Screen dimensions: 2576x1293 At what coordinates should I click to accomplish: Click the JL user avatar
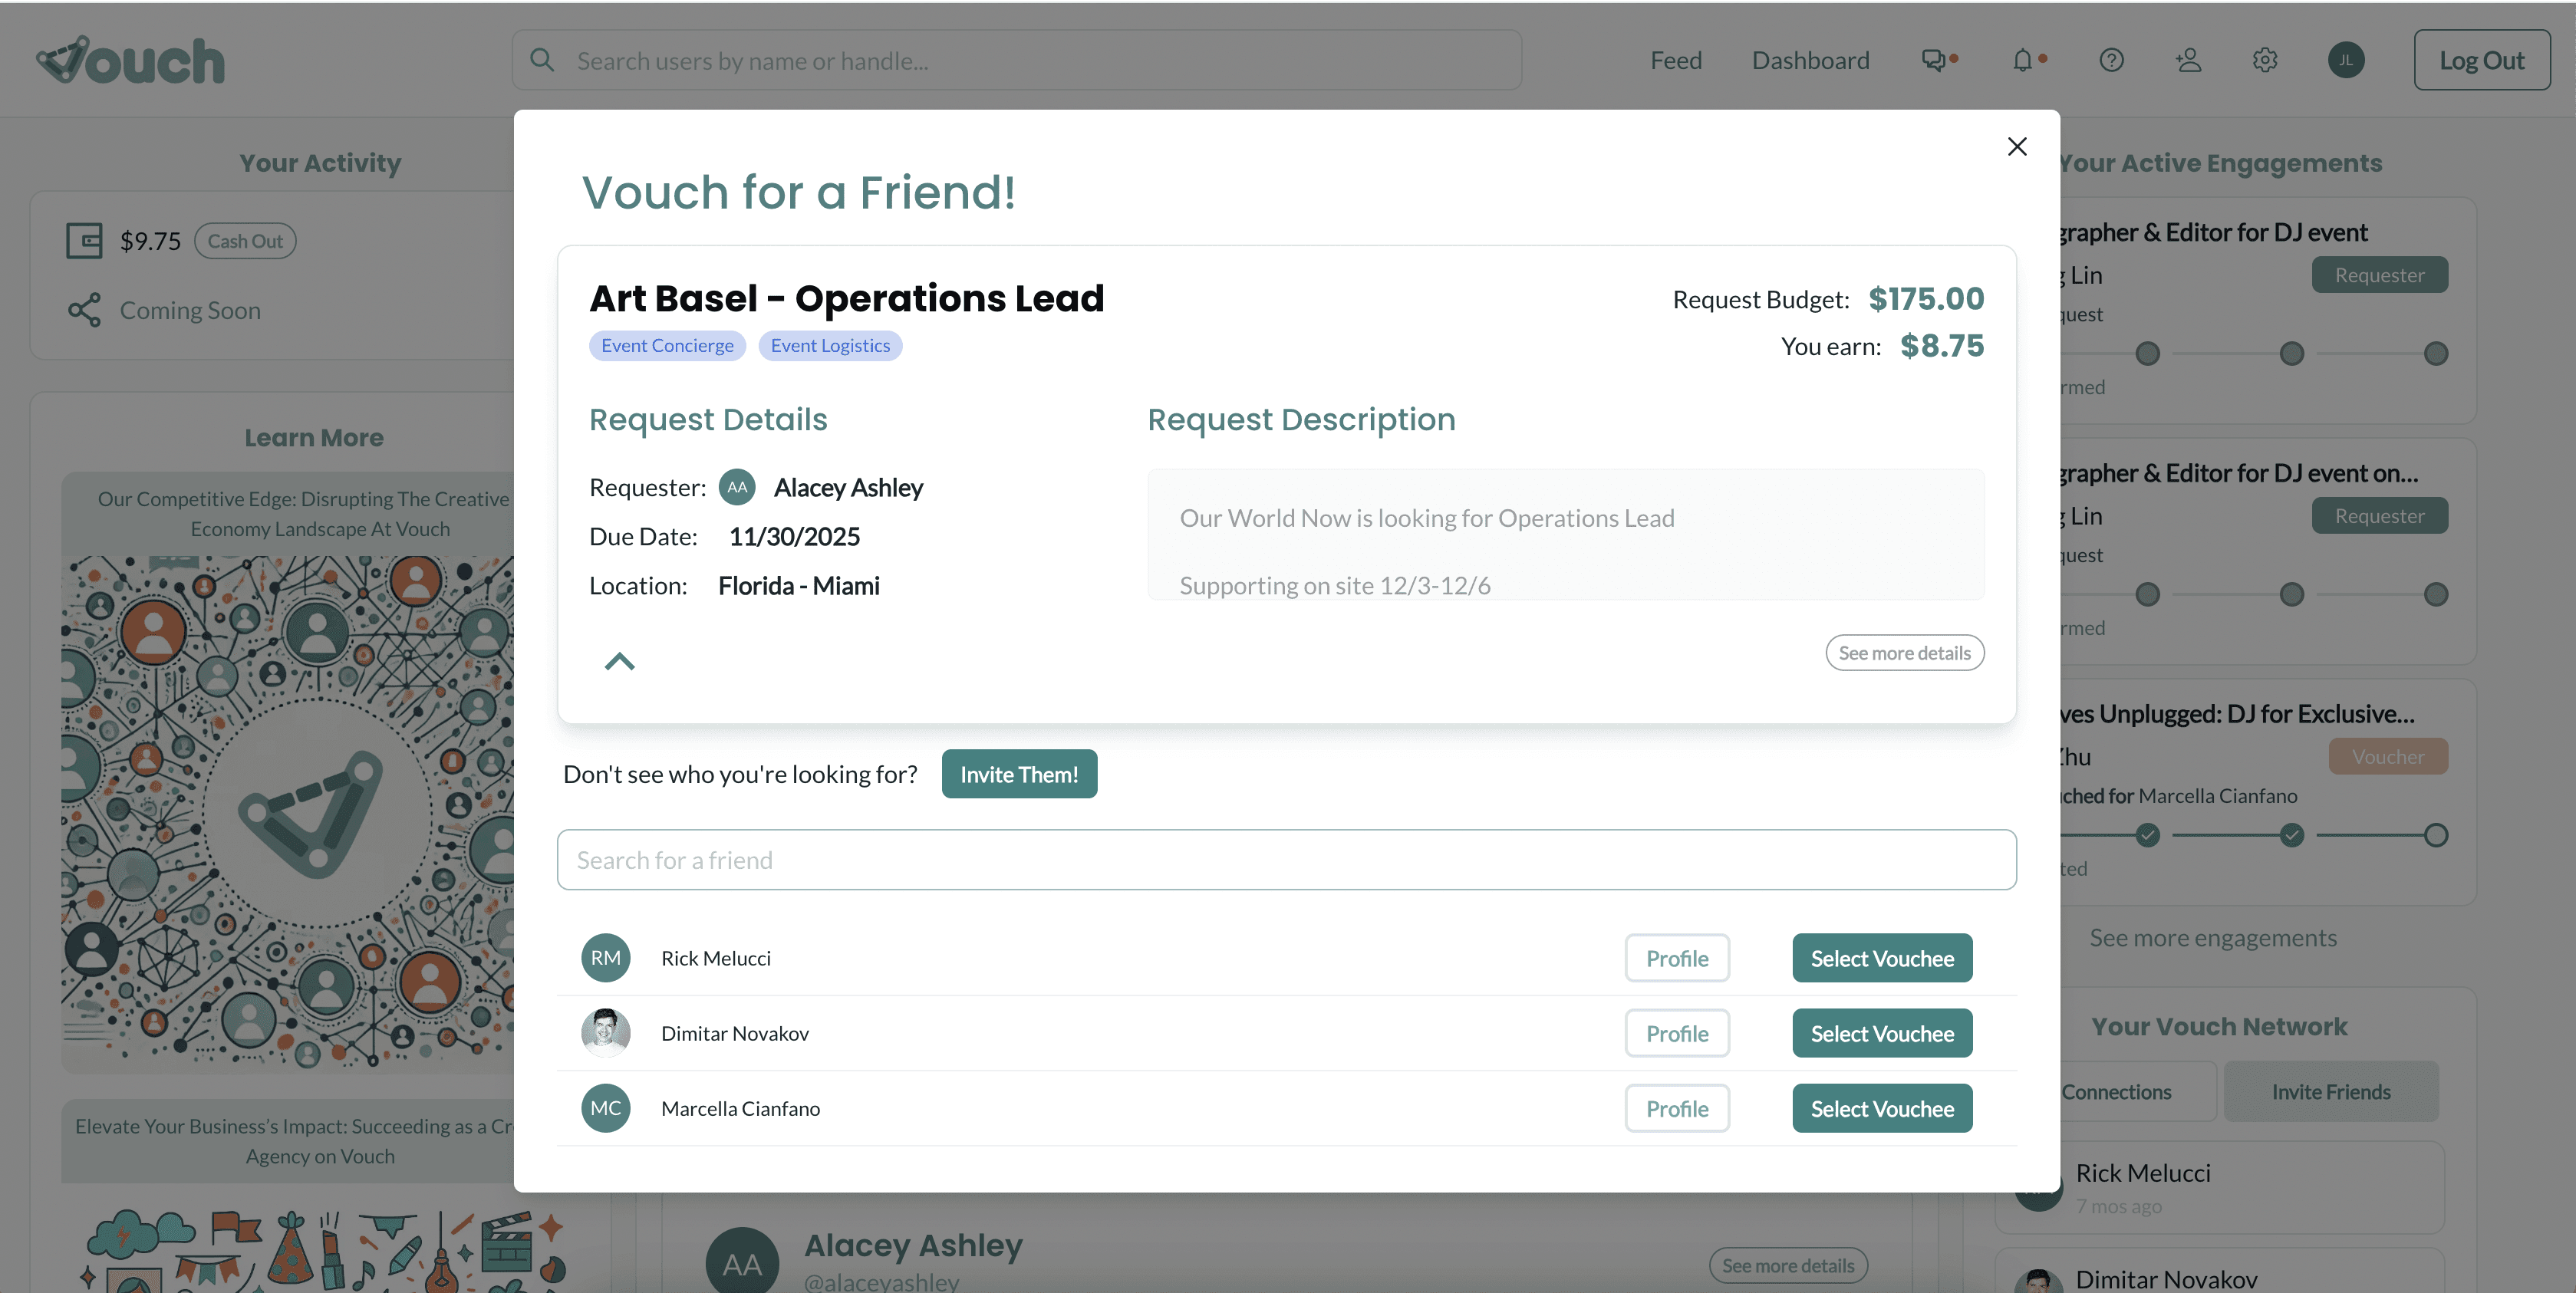coord(2345,61)
